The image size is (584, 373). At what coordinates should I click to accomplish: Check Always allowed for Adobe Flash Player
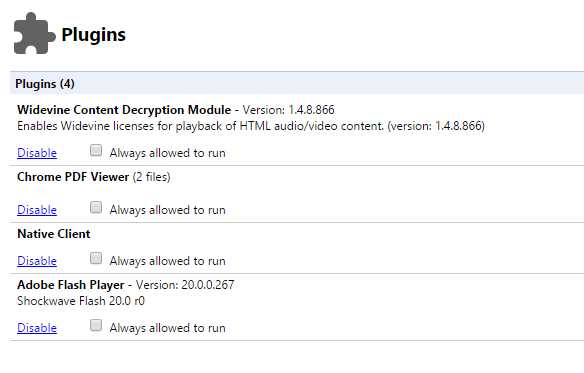[96, 325]
